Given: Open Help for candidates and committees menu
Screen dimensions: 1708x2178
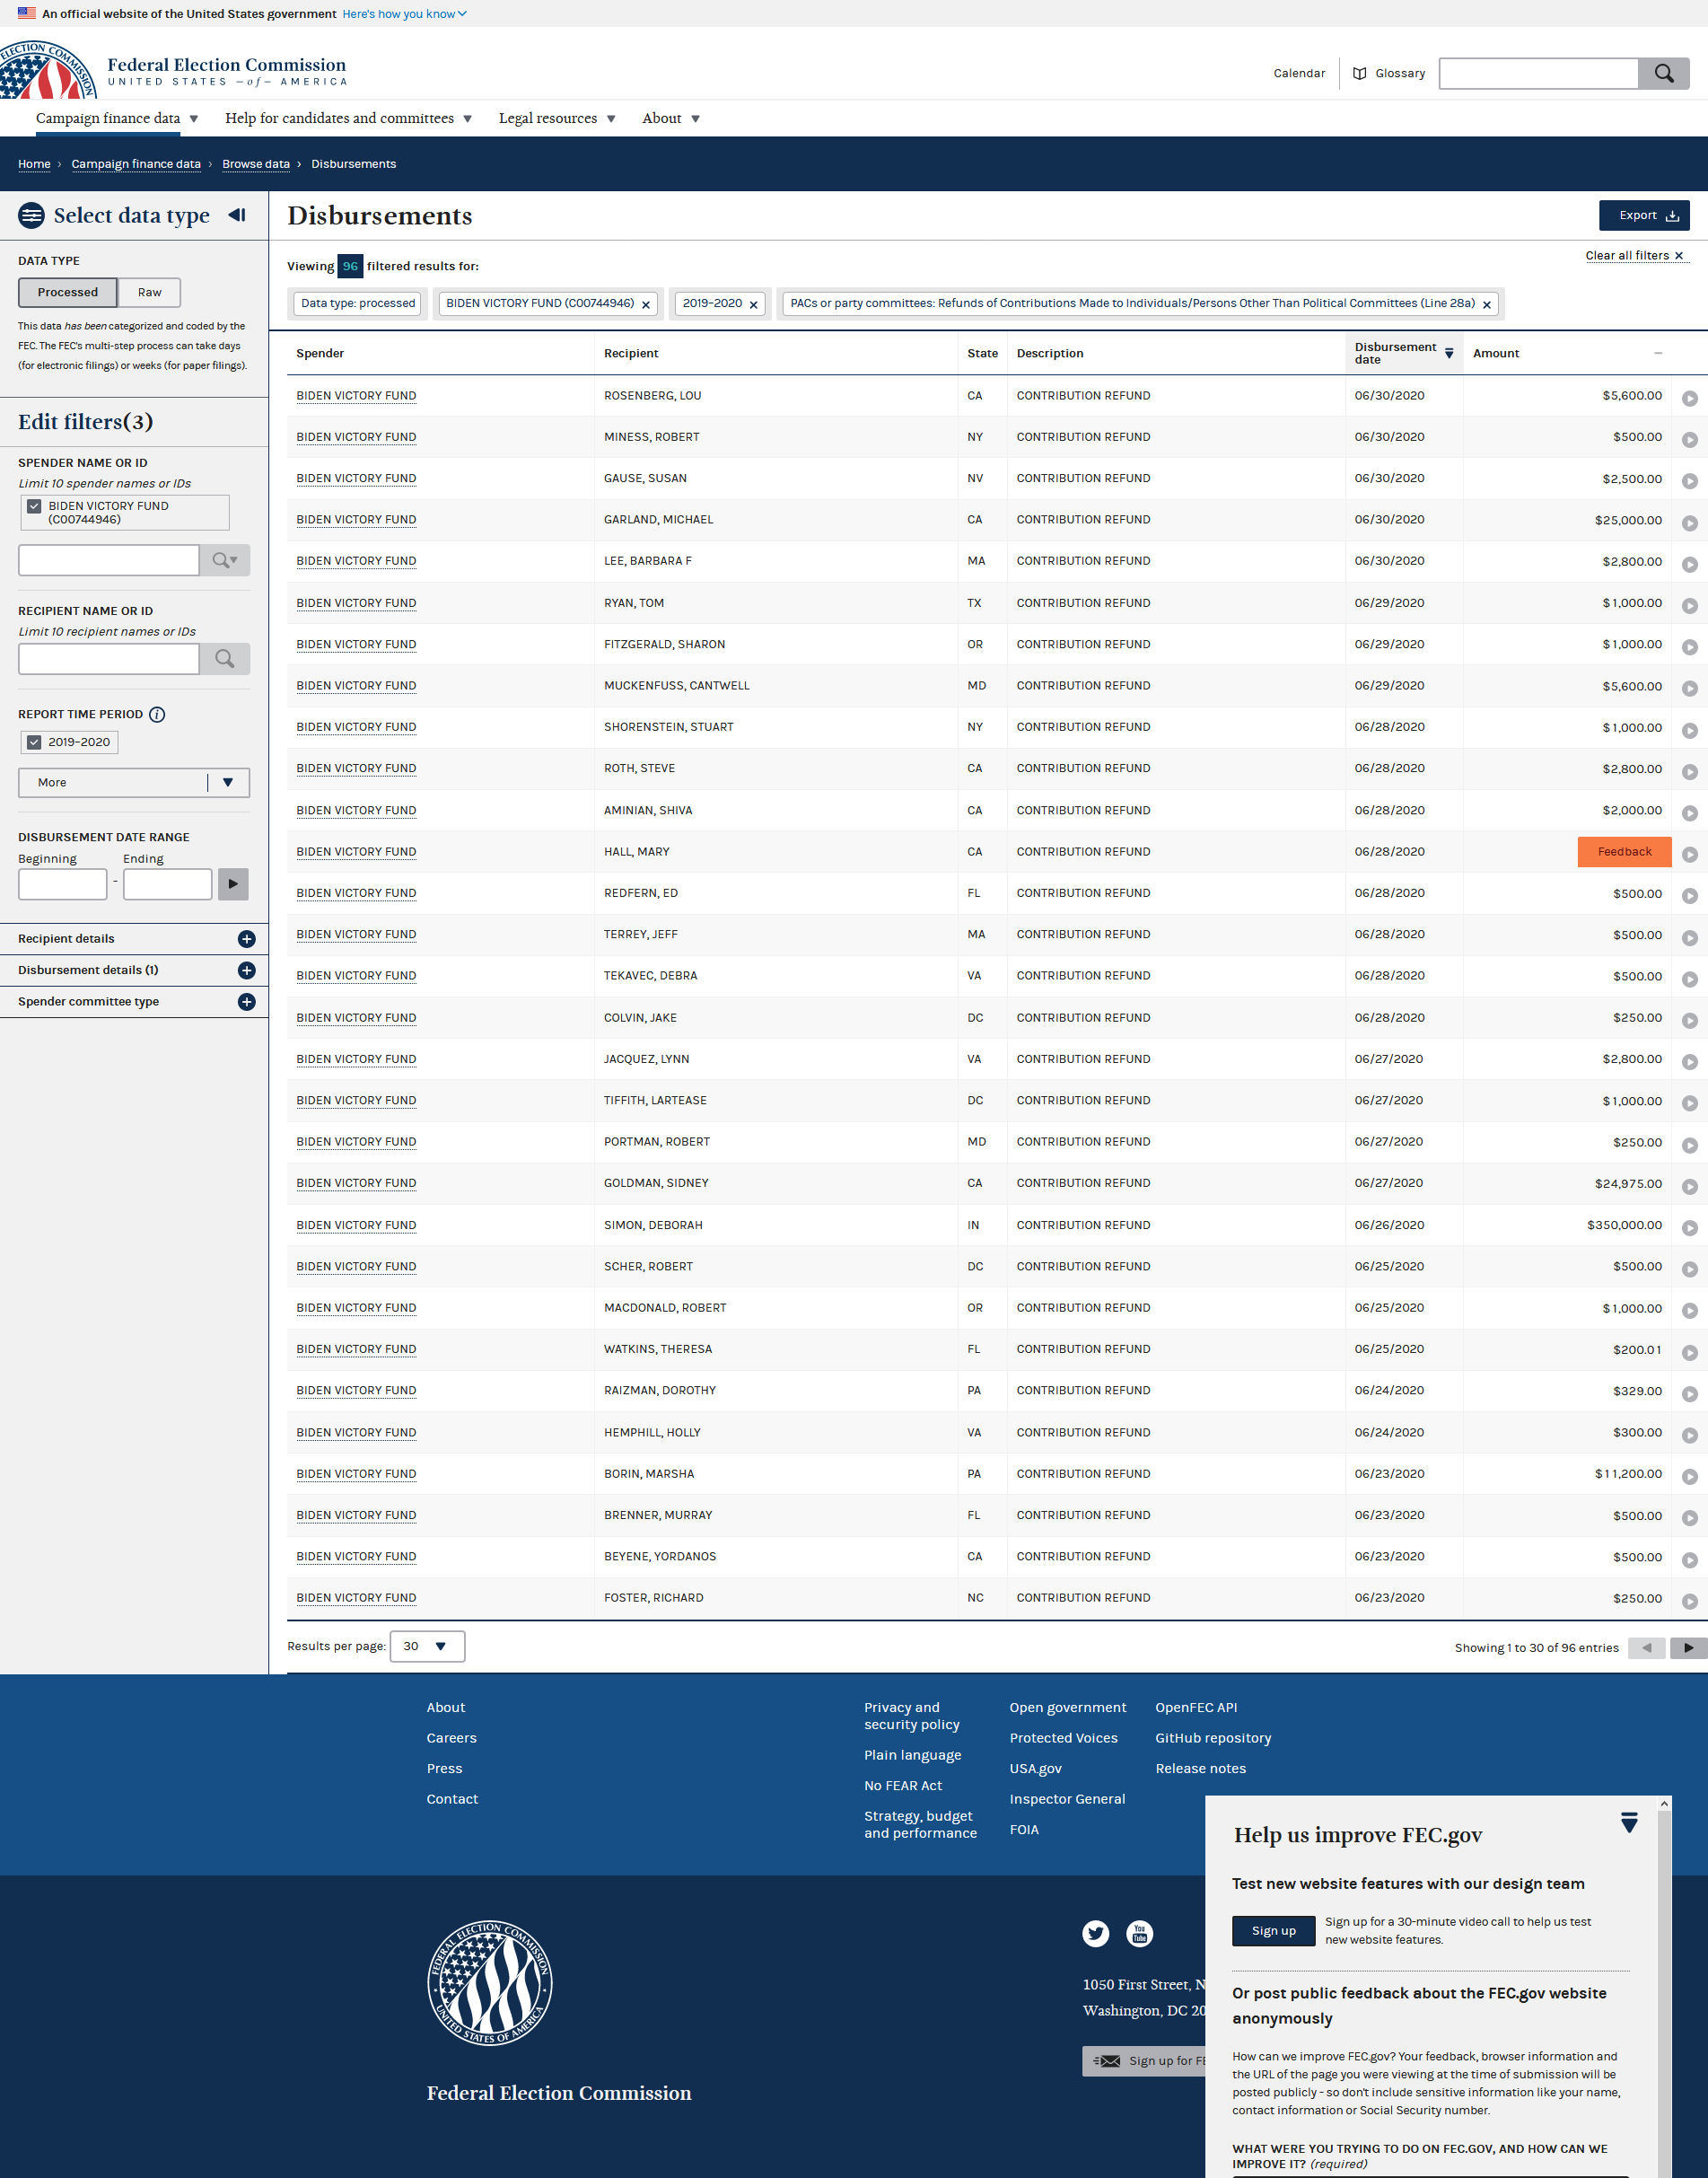Looking at the screenshot, I should click(348, 118).
